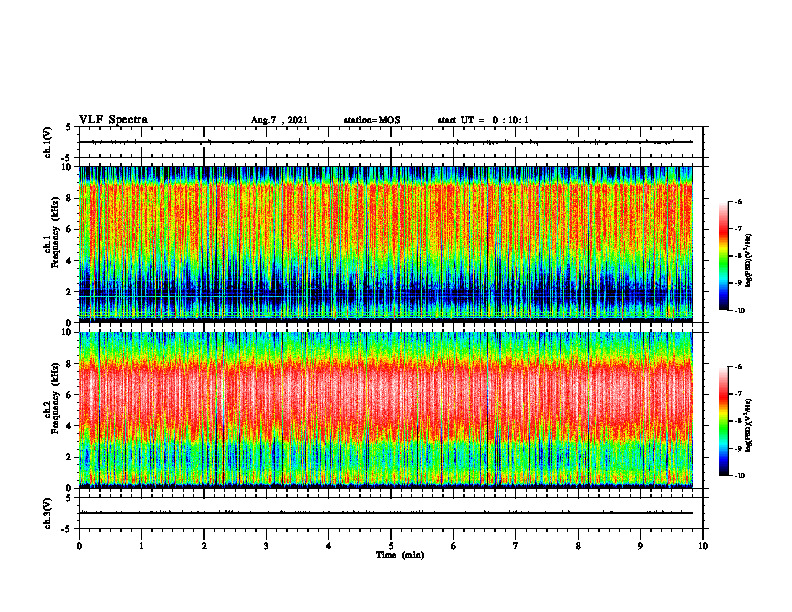Click the "2" tick on the time axis
This screenshot has width=792, height=612.
204,546
